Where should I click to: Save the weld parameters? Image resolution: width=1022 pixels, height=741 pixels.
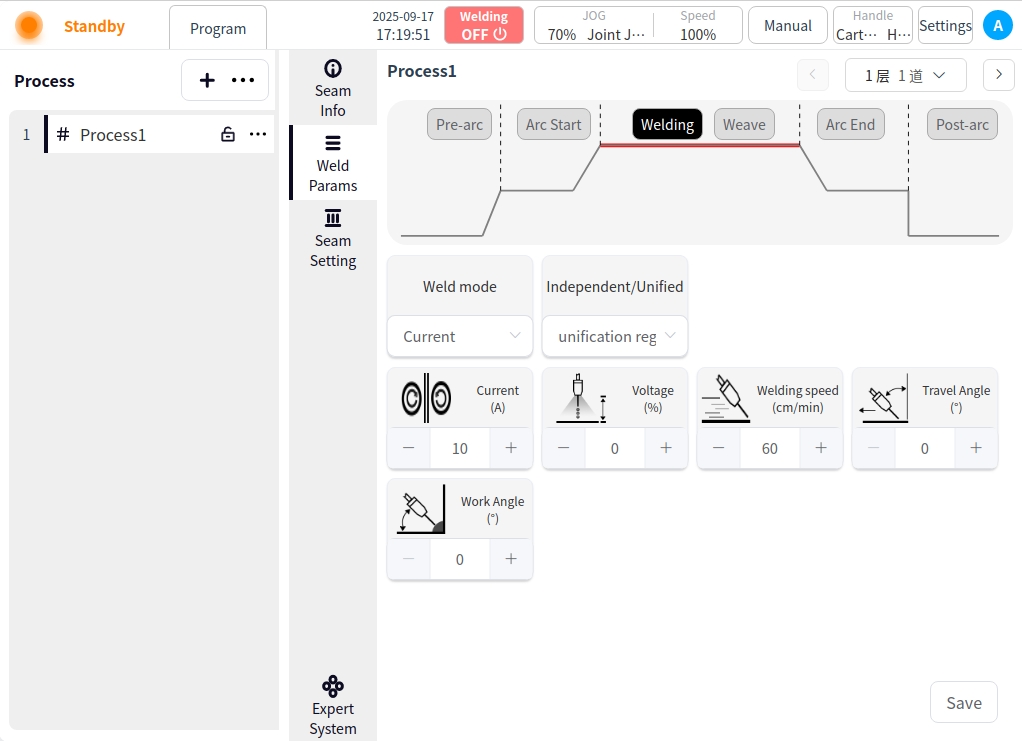963,702
